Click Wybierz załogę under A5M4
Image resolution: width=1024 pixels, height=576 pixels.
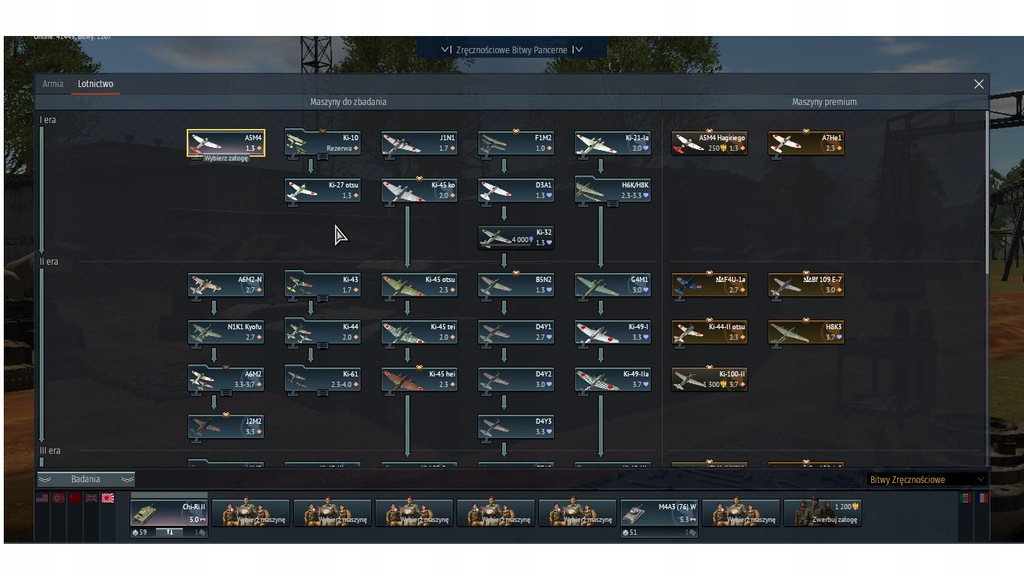(226, 159)
